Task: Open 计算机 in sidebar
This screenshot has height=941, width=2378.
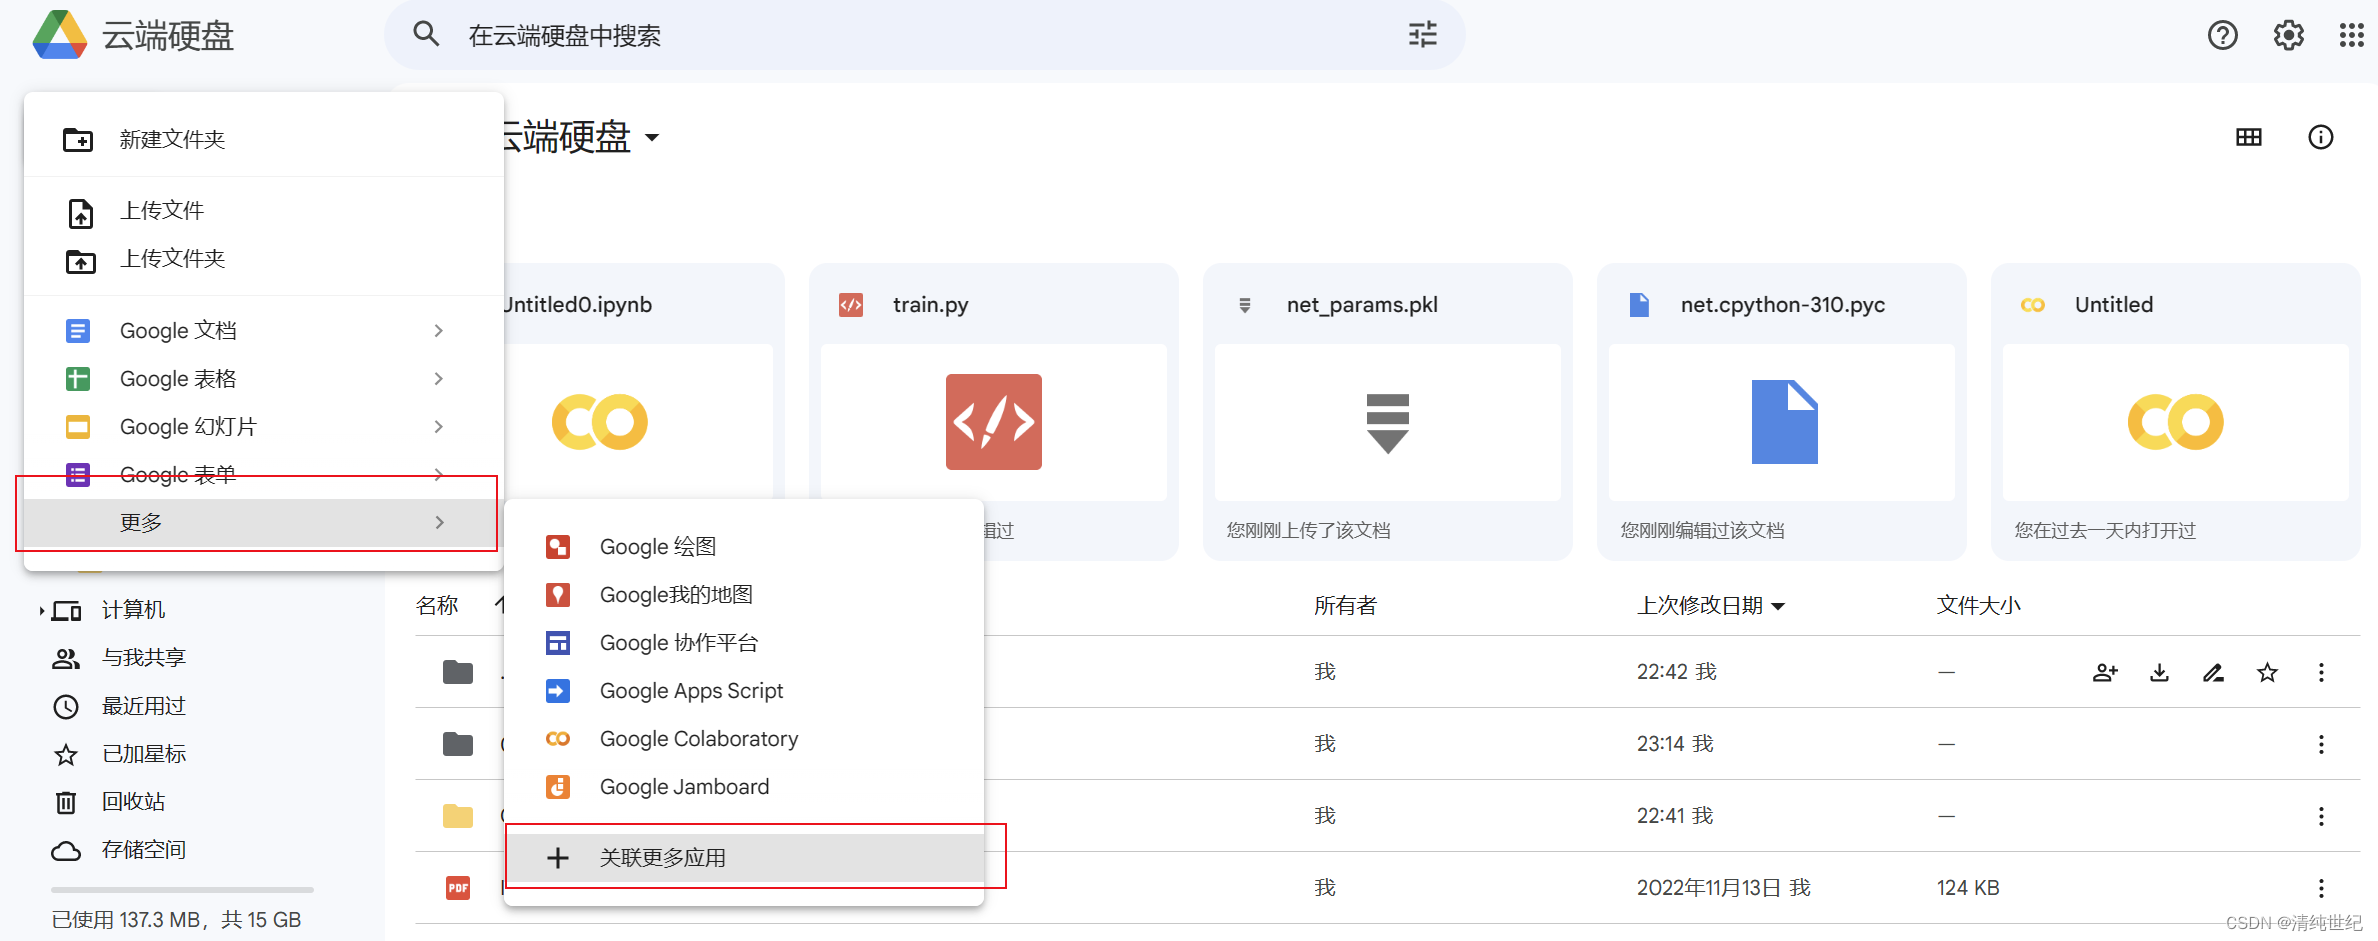Action: [133, 610]
